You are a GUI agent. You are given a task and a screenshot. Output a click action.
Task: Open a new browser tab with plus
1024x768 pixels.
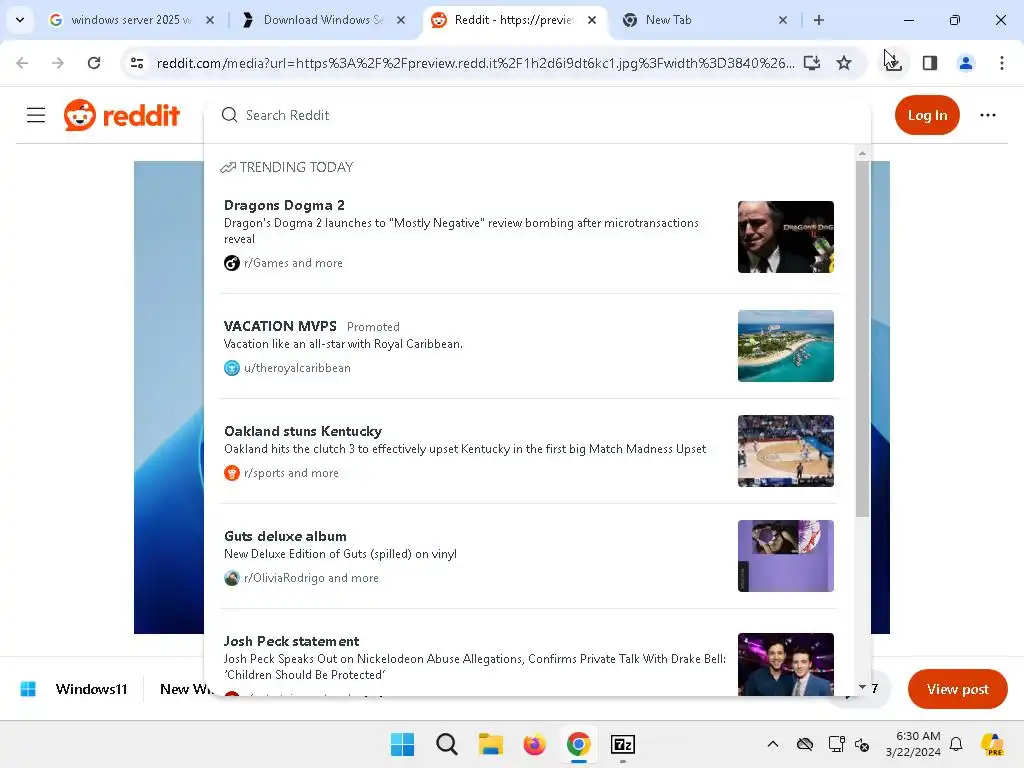point(819,20)
